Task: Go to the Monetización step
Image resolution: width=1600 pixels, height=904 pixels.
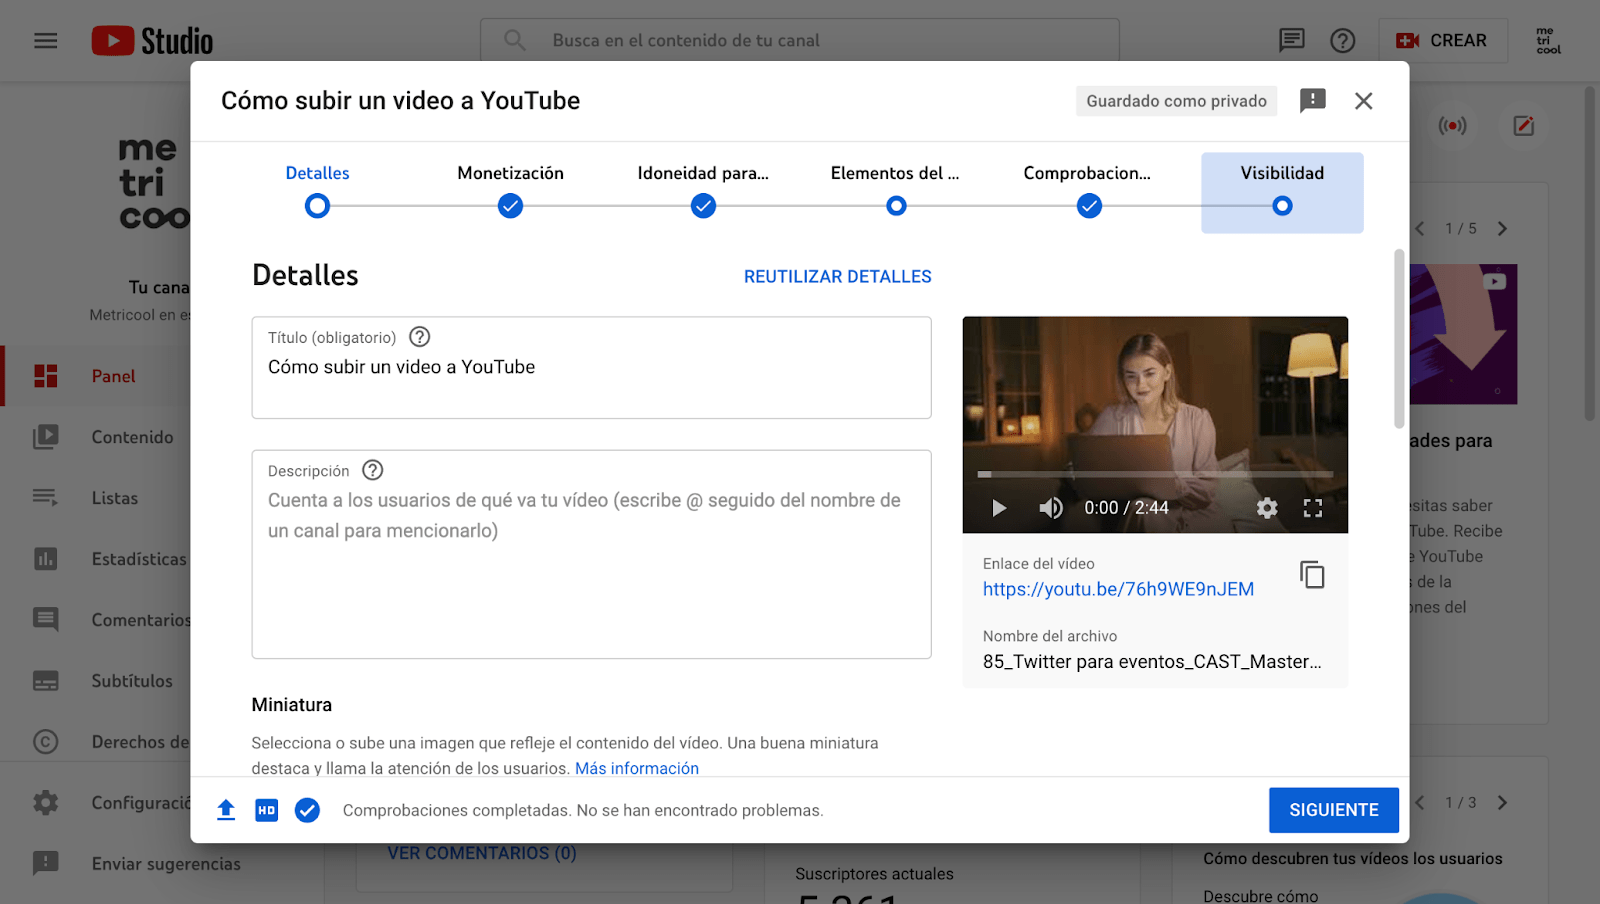Action: tap(510, 189)
